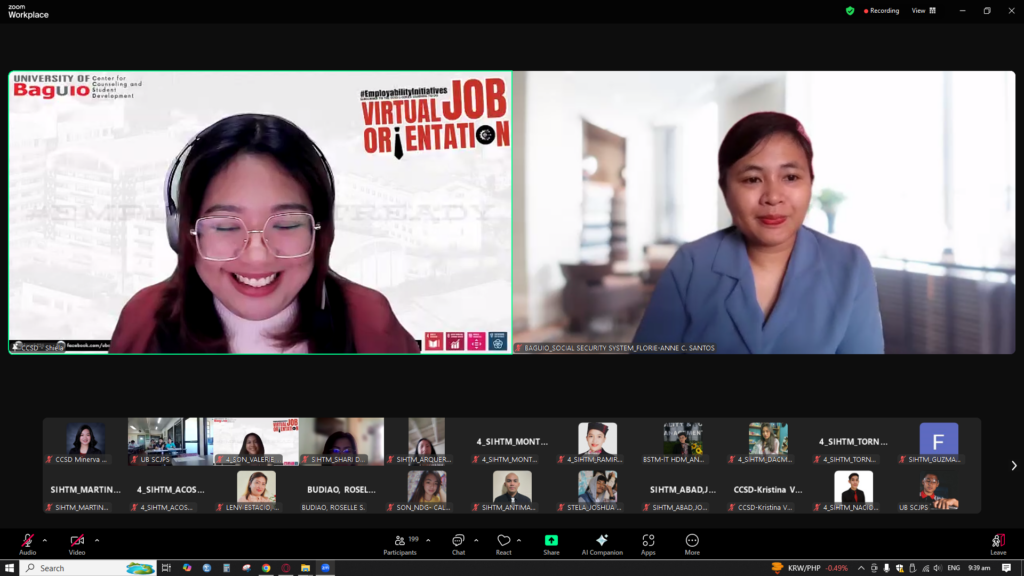Expand the Chat options caret
Screen dimensions: 1024x576
[x=476, y=540]
